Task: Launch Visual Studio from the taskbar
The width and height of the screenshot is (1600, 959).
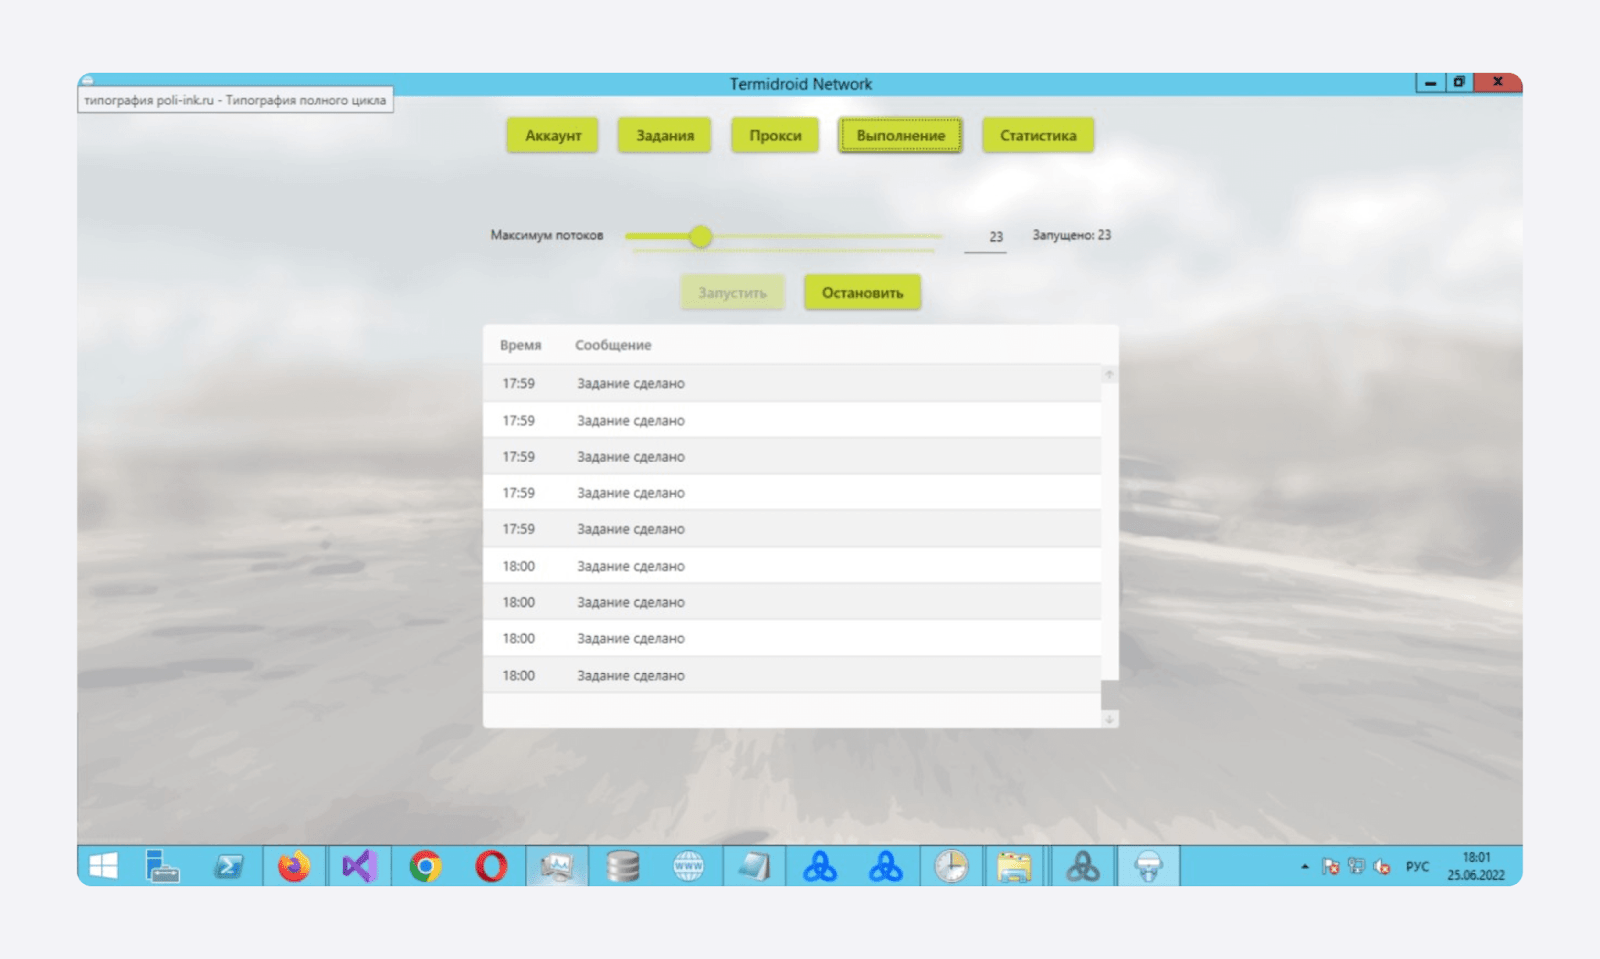Action: [359, 866]
